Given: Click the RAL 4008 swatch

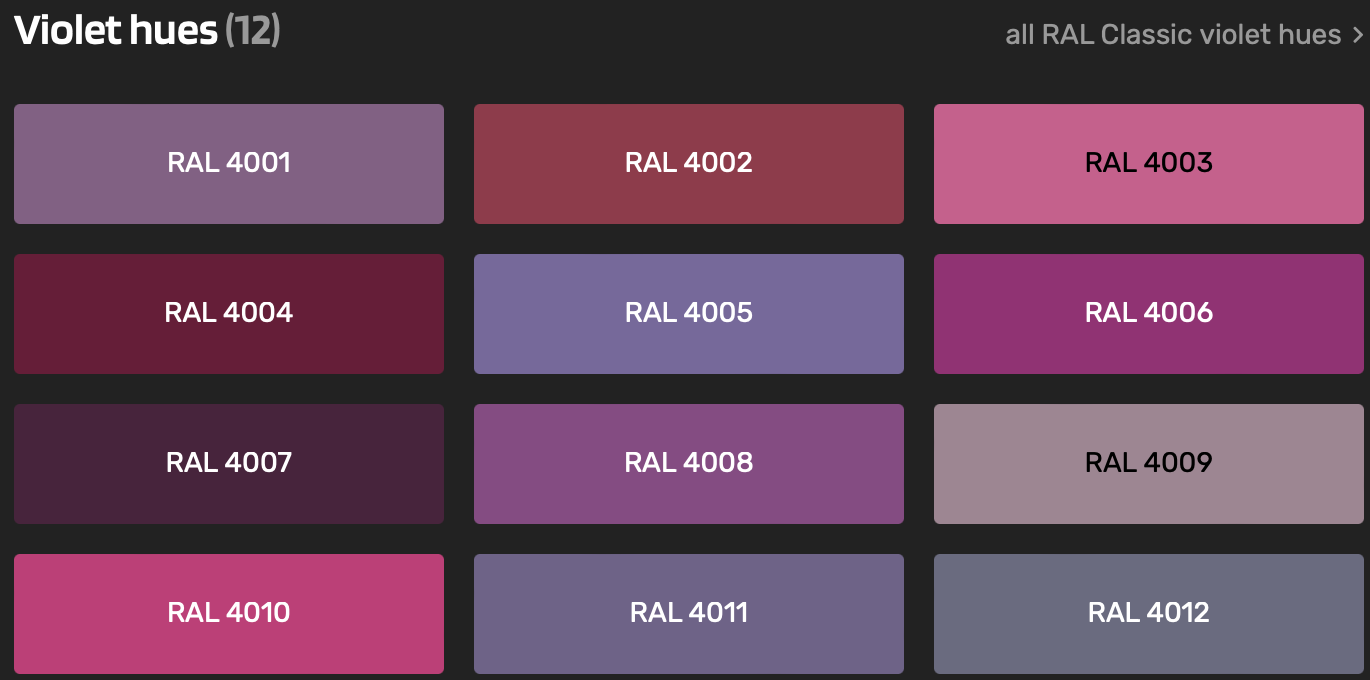Looking at the screenshot, I should tap(688, 464).
